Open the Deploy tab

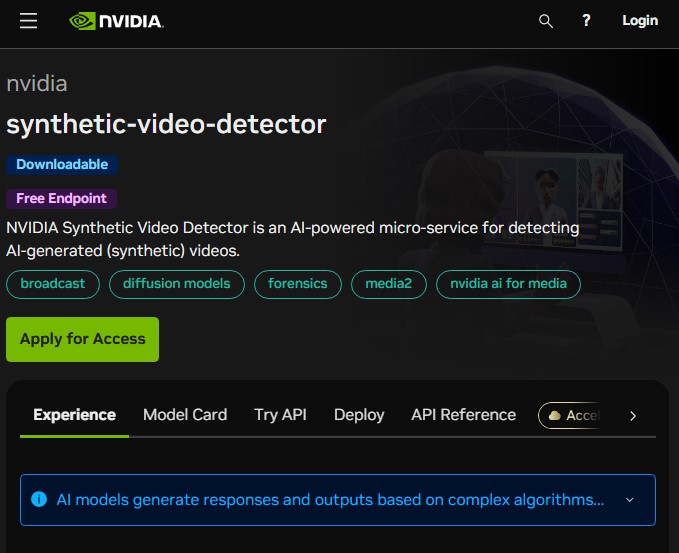[x=359, y=415]
